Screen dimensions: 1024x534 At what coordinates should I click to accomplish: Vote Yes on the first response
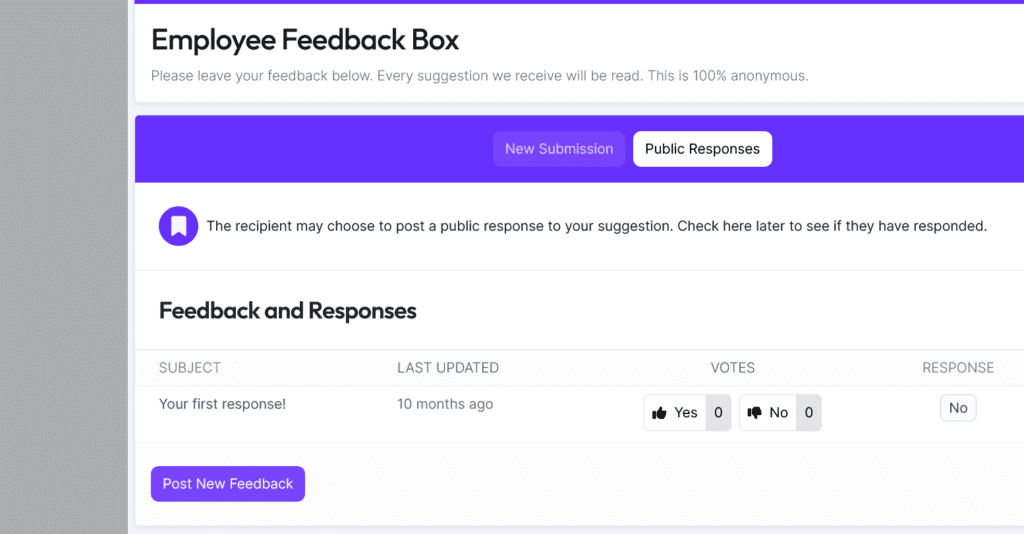[x=675, y=413]
